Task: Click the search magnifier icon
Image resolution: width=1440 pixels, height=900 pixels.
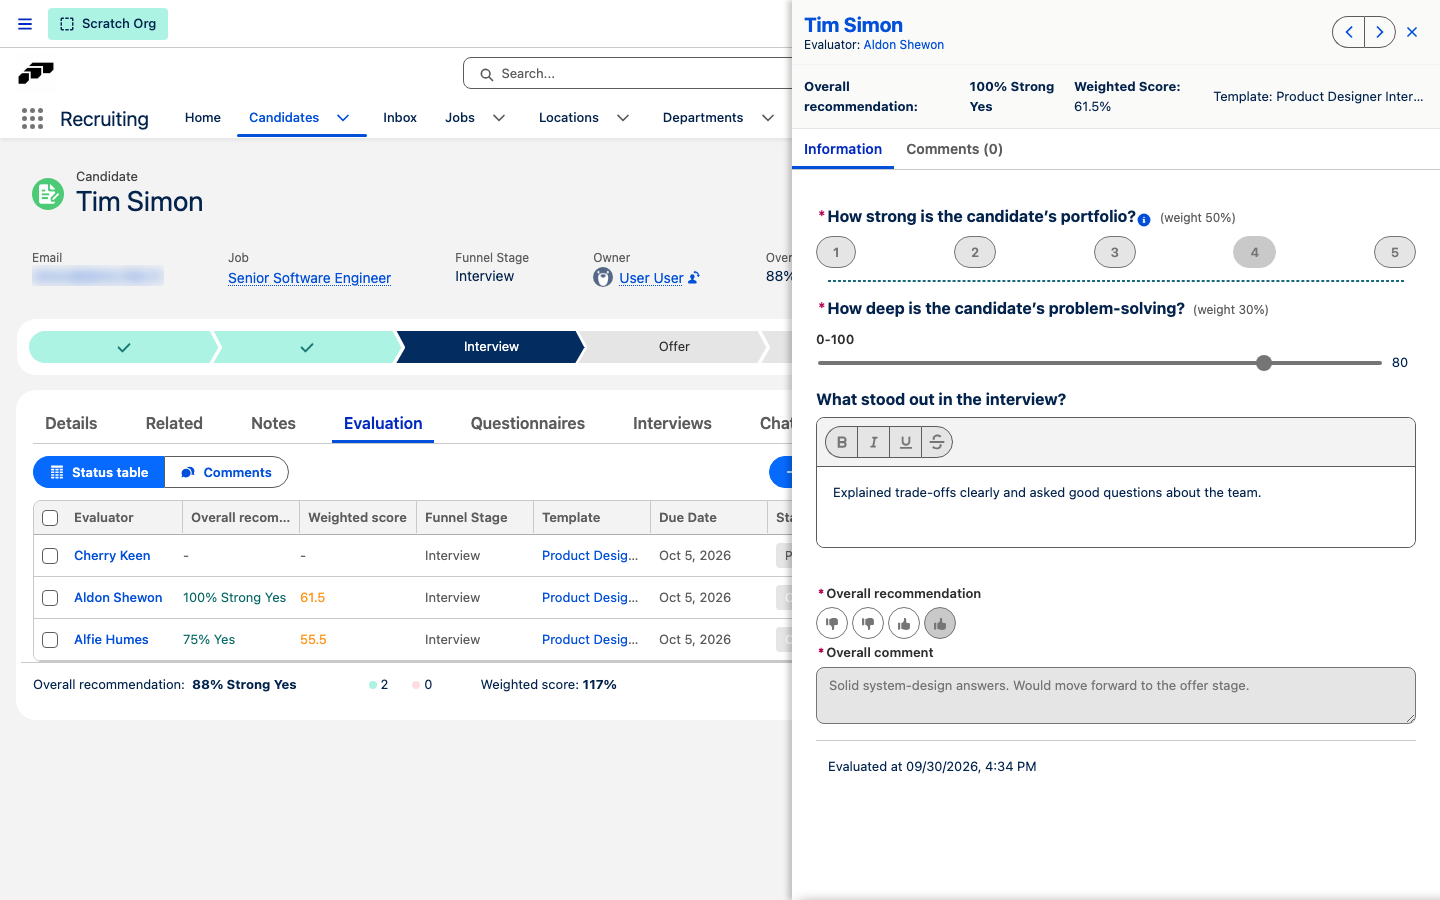Action: point(487,74)
